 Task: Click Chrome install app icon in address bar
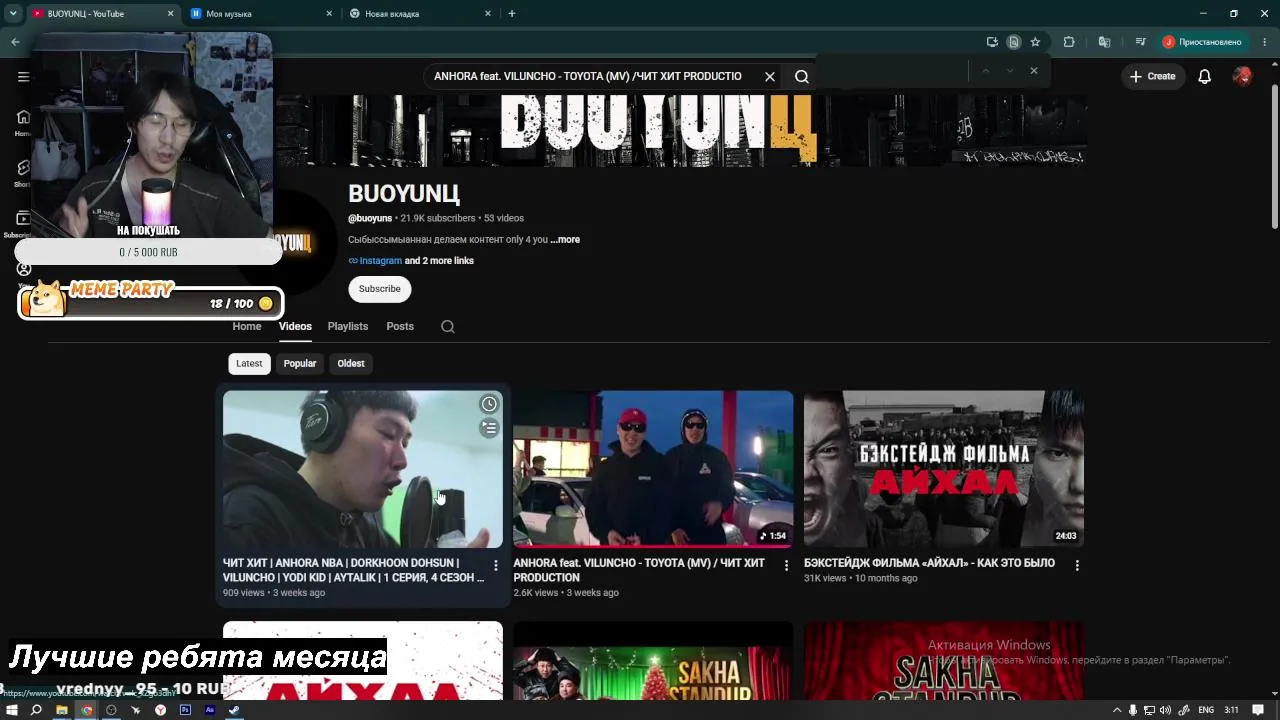click(x=992, y=42)
